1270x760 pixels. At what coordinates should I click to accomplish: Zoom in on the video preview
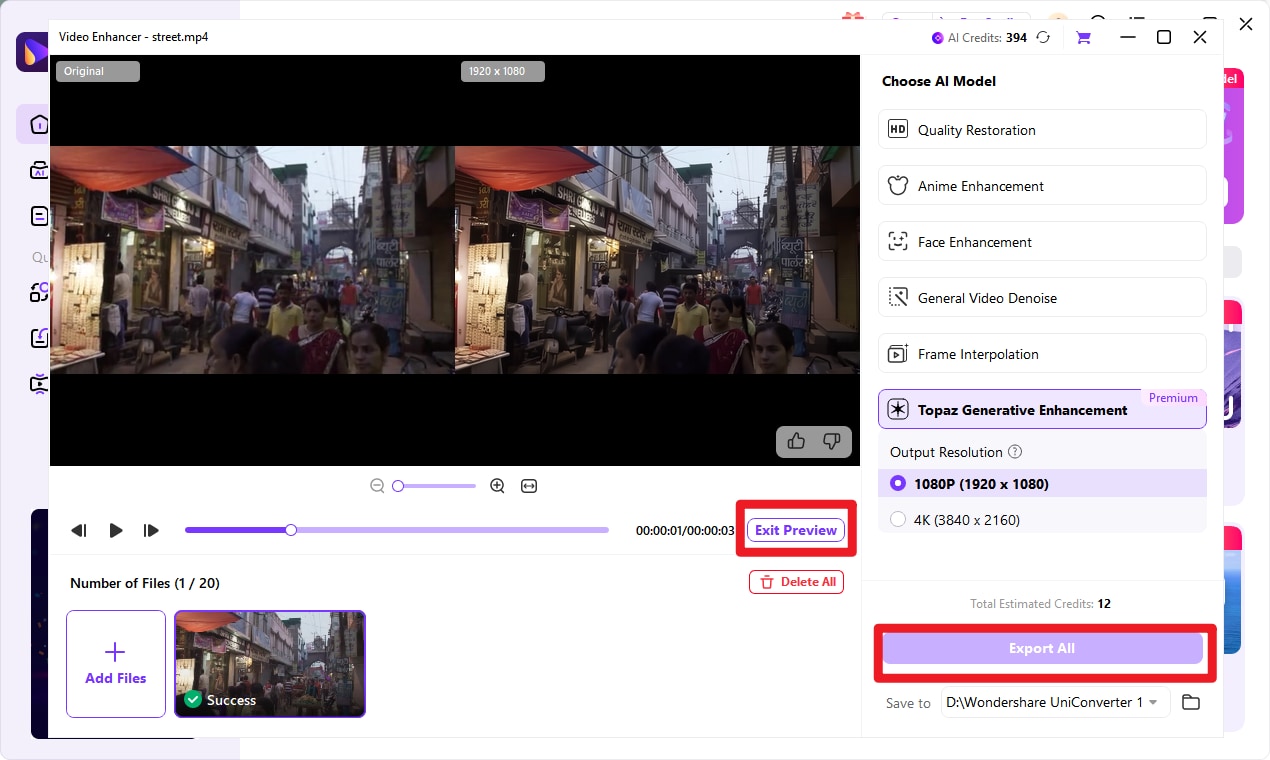pos(497,485)
